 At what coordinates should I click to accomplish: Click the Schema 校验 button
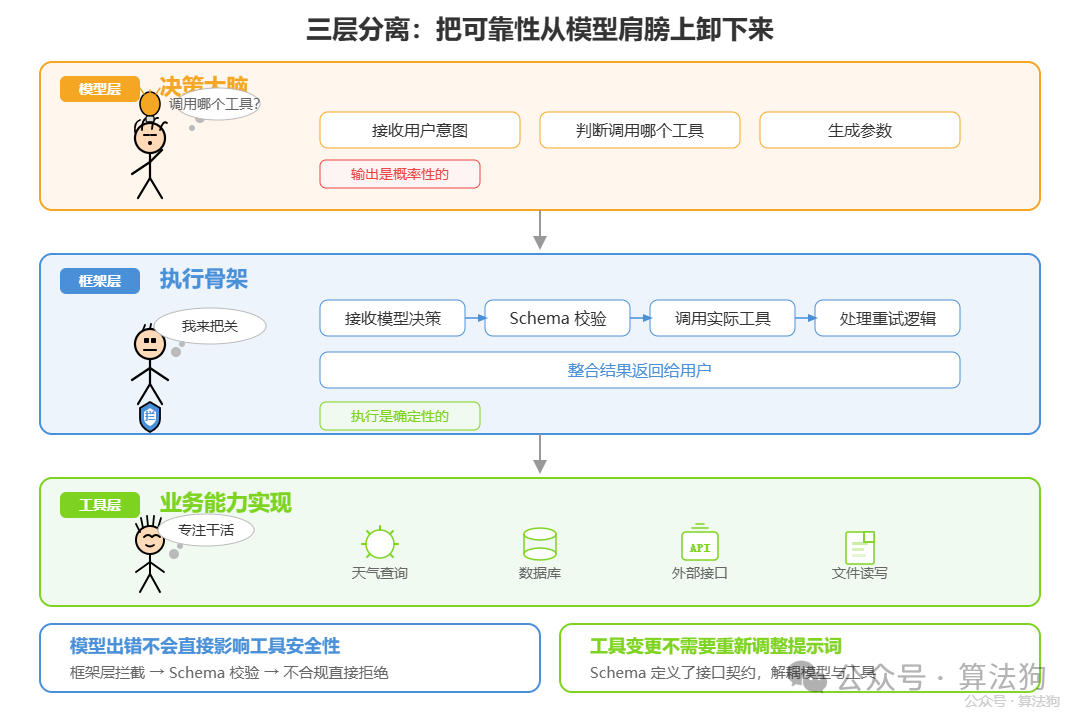[x=557, y=317]
